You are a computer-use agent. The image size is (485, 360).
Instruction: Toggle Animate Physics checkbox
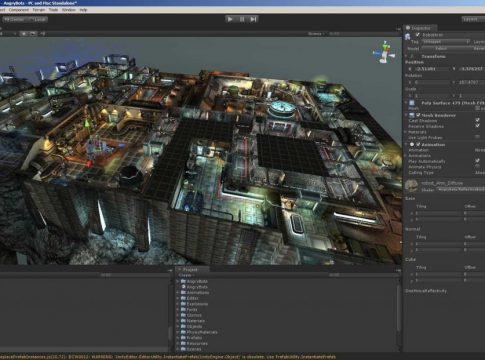point(478,166)
